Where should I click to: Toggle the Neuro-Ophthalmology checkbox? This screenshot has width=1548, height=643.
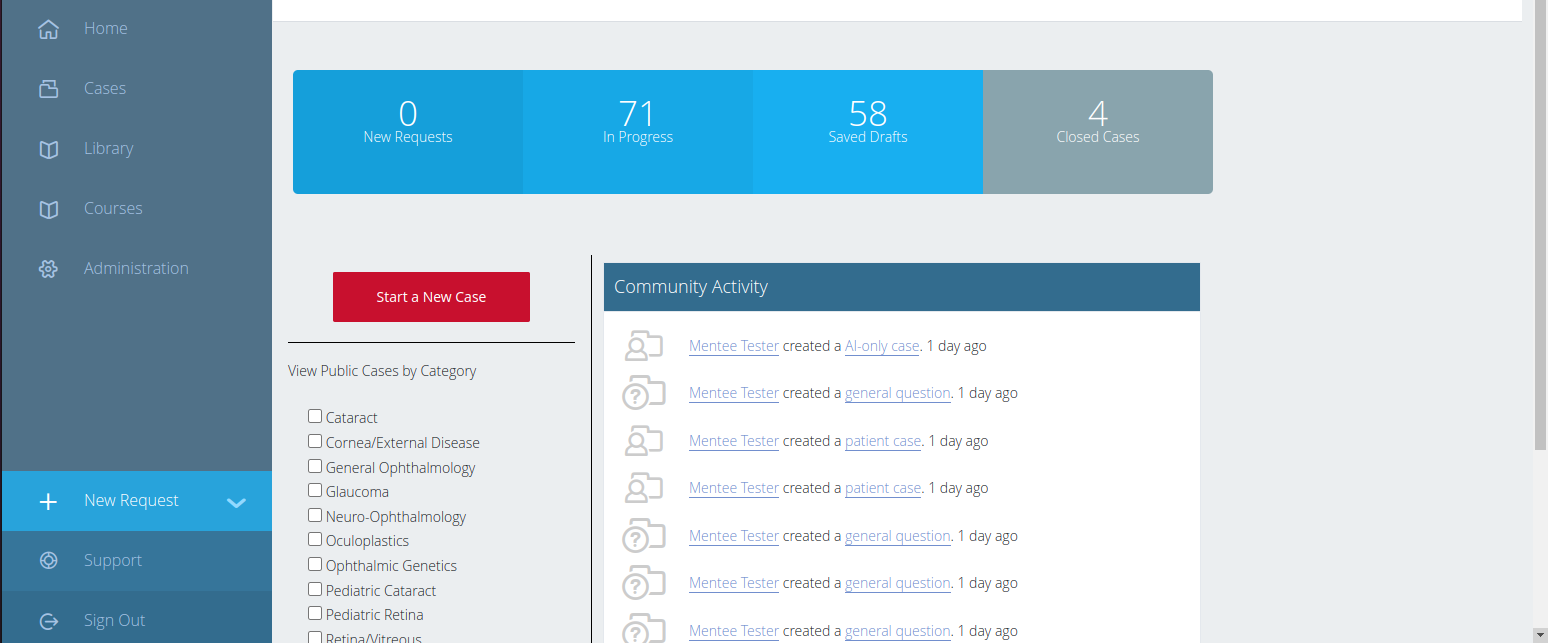315,515
